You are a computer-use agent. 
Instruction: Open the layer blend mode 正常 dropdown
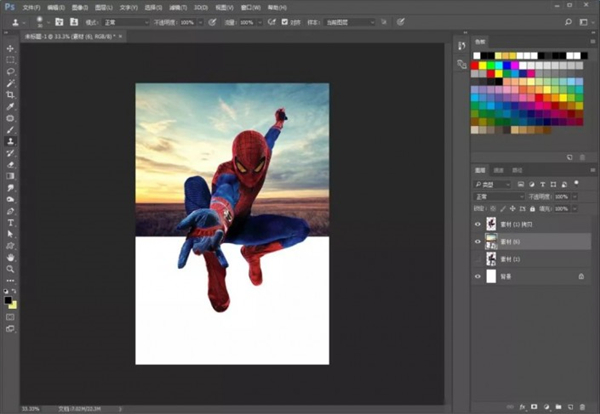pyautogui.click(x=497, y=196)
